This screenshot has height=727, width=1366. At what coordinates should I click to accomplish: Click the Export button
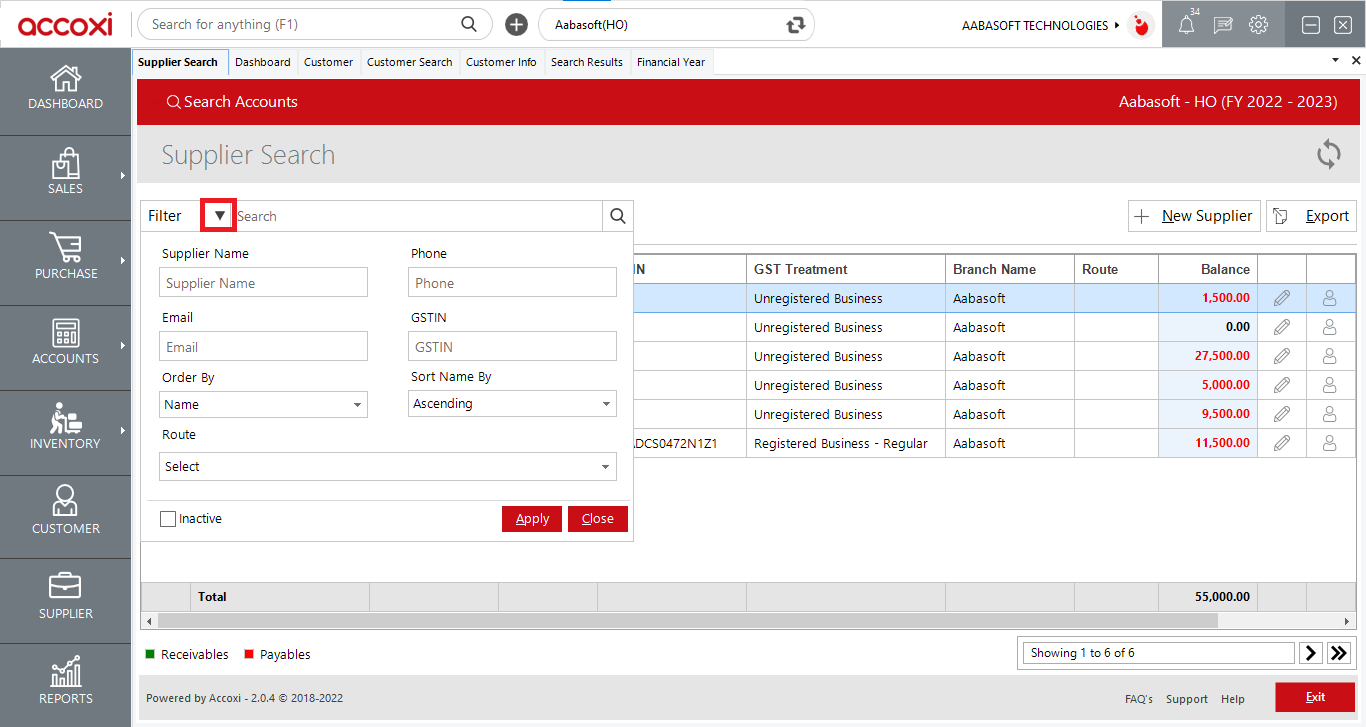coord(1312,216)
